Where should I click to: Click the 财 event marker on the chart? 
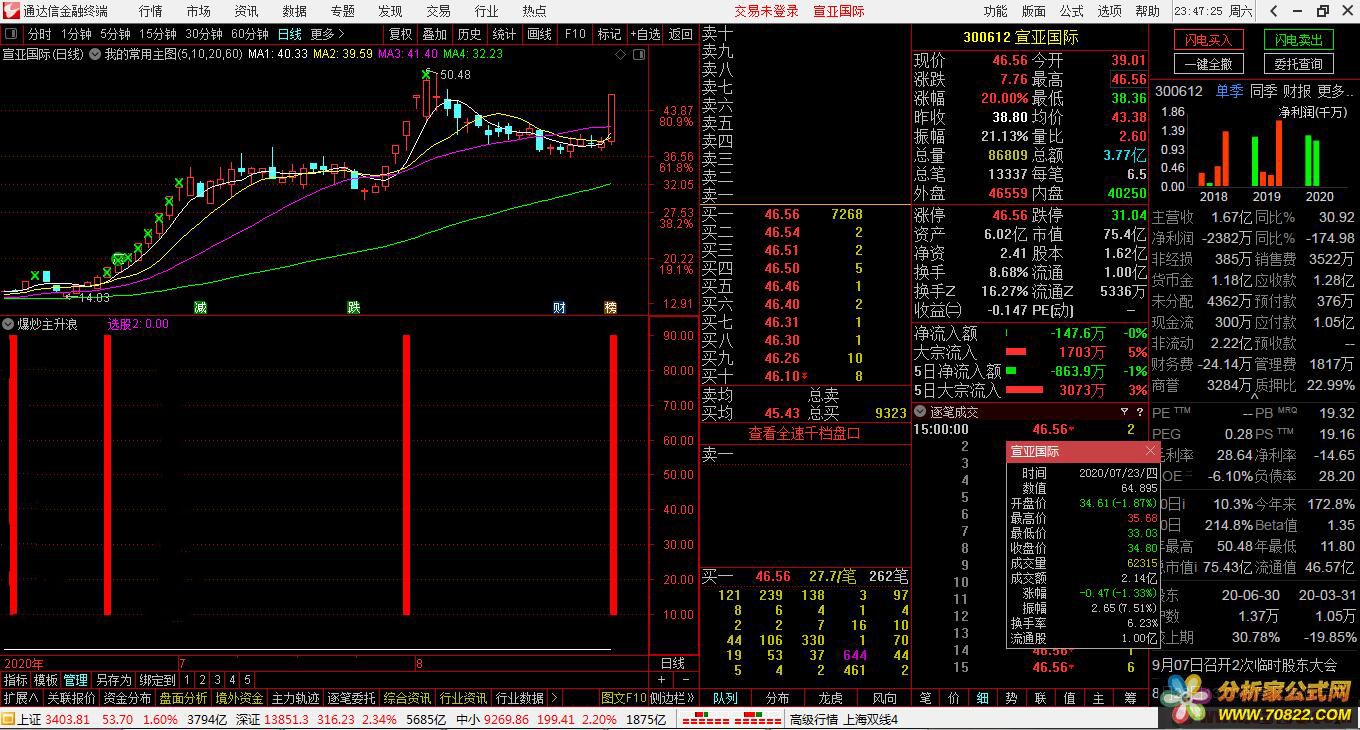point(559,307)
